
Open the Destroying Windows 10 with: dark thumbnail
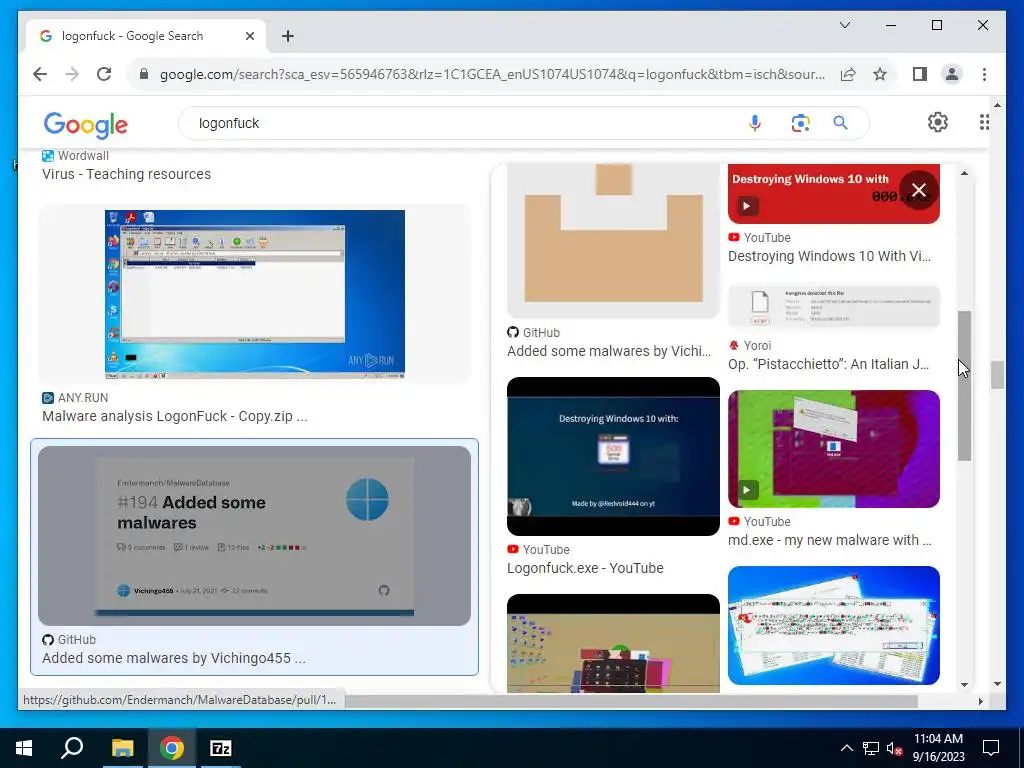(613, 456)
